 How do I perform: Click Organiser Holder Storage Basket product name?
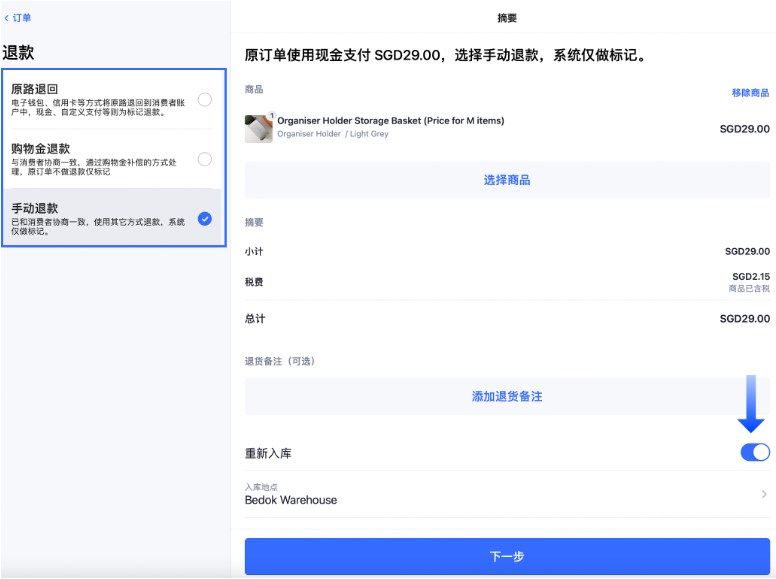[x=390, y=121]
